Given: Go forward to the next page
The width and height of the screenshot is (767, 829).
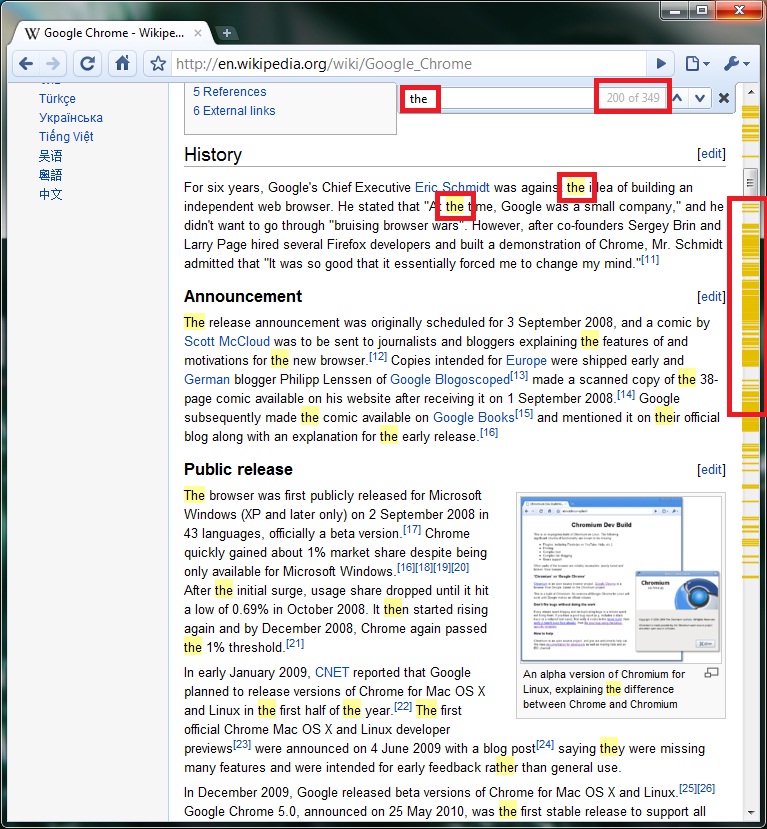Looking at the screenshot, I should click(53, 64).
